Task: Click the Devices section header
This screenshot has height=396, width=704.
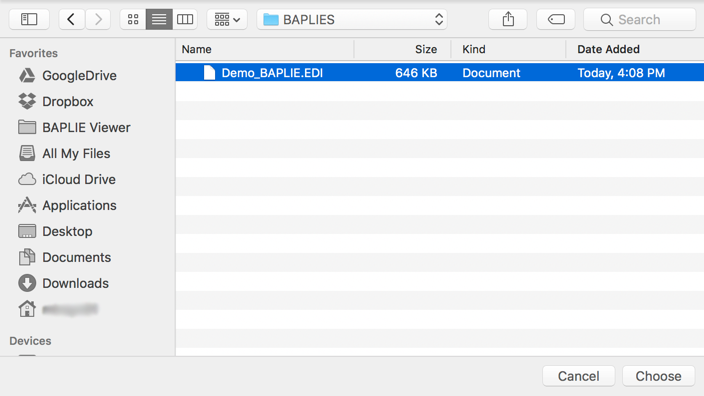Action: 30,341
